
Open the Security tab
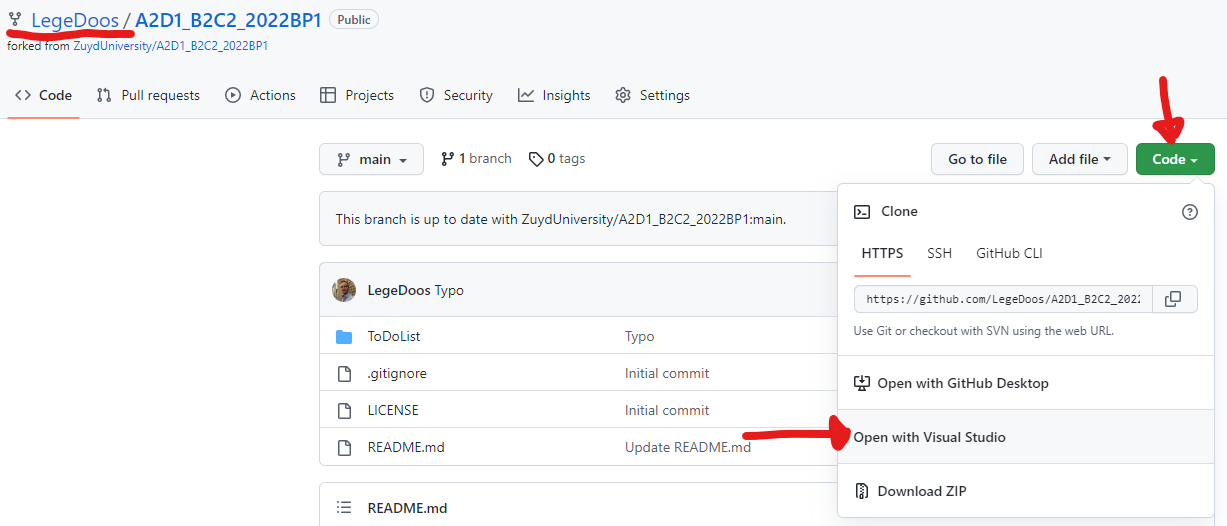(455, 95)
